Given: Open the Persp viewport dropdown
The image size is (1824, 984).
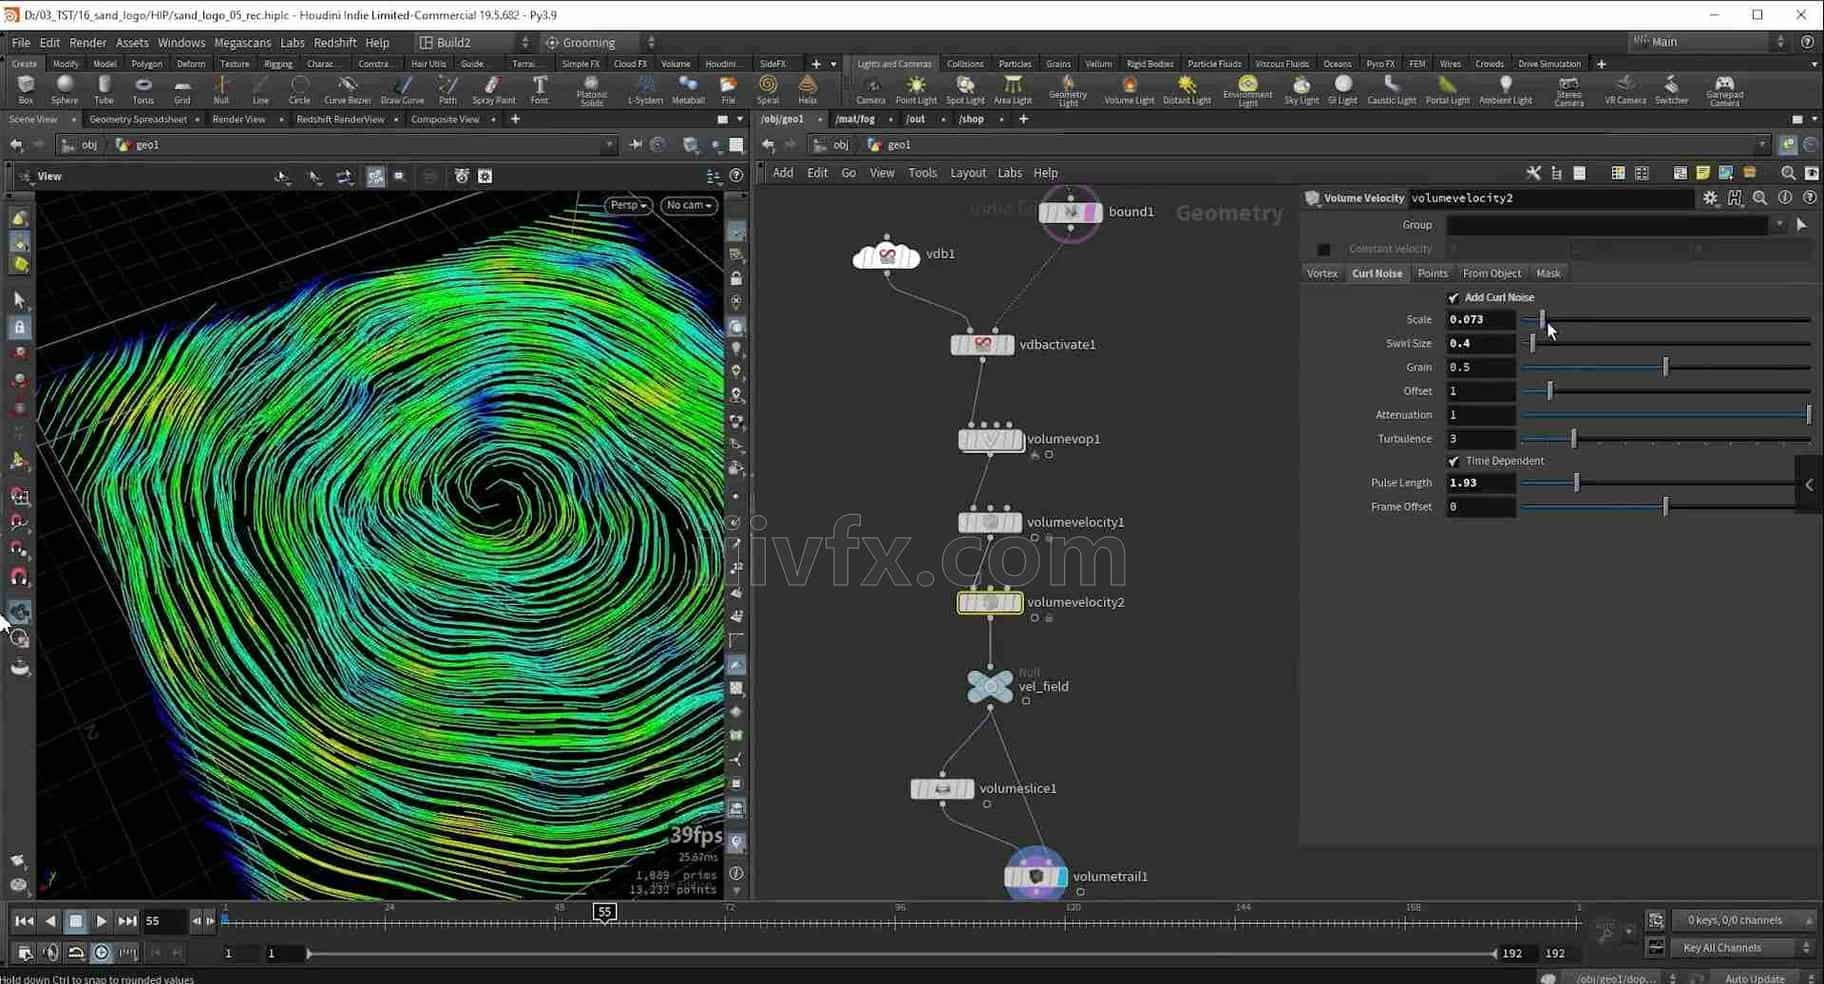Looking at the screenshot, I should (x=629, y=205).
